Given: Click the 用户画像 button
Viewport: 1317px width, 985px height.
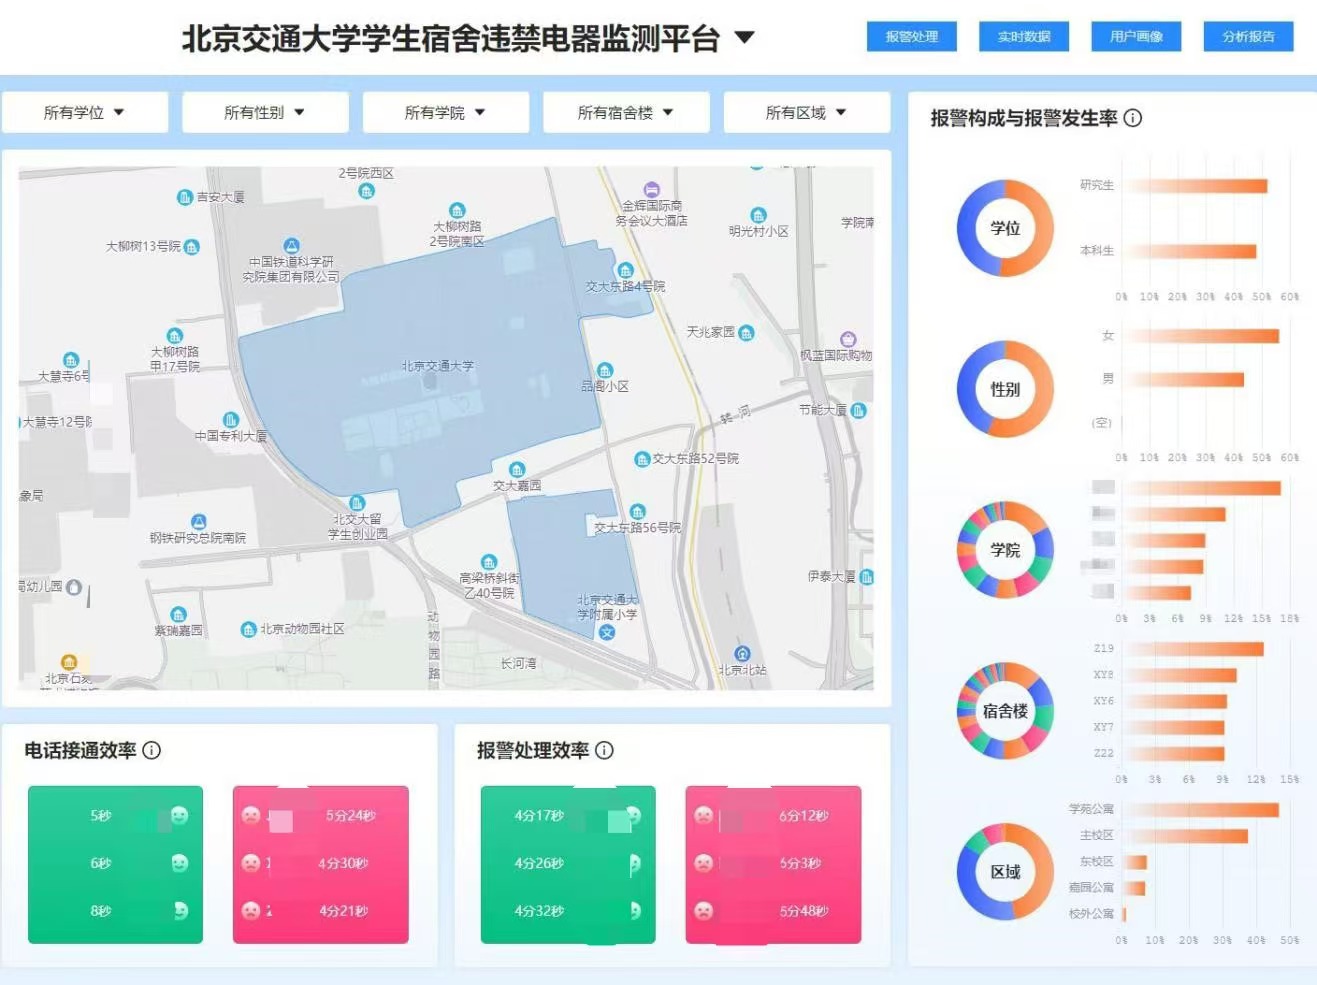Looking at the screenshot, I should click(x=1136, y=36).
